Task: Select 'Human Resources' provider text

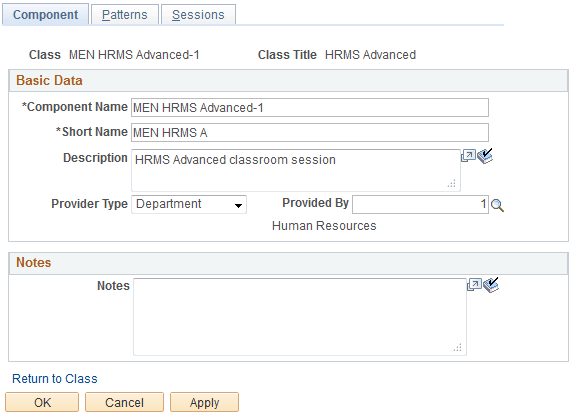Action: click(324, 226)
